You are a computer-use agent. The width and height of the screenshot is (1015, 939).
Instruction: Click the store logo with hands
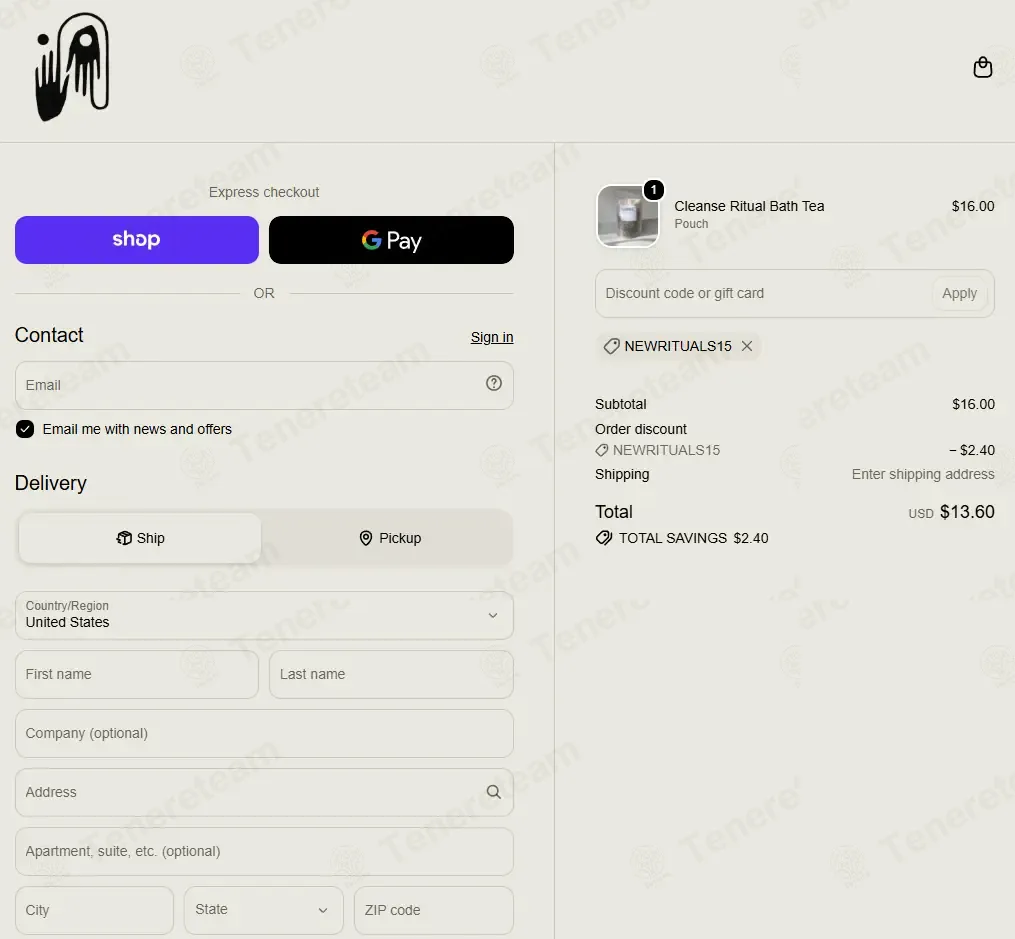(72, 67)
